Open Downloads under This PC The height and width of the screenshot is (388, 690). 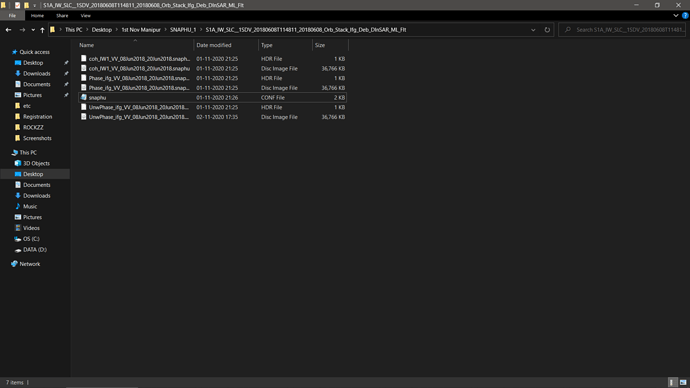coord(37,196)
